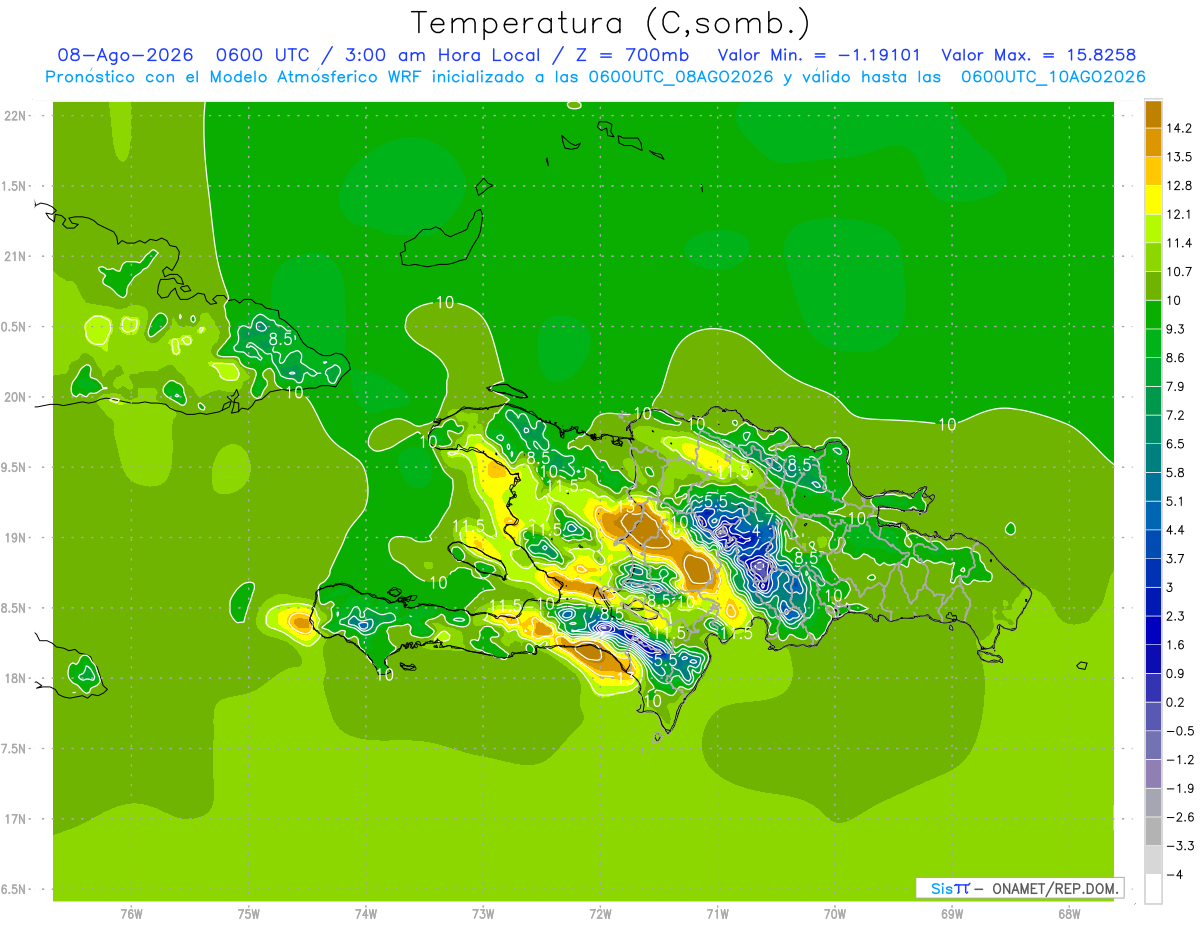Click the '19N' latitude axis label

15,538
